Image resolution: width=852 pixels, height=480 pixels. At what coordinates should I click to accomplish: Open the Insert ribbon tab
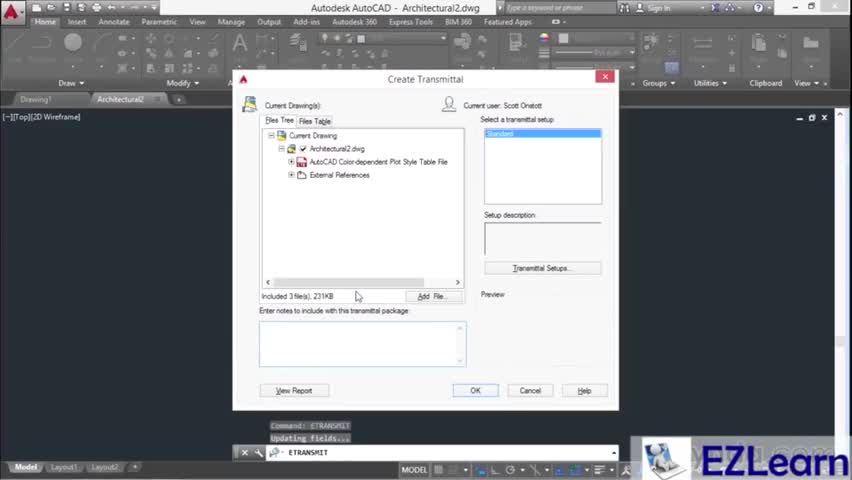77,22
